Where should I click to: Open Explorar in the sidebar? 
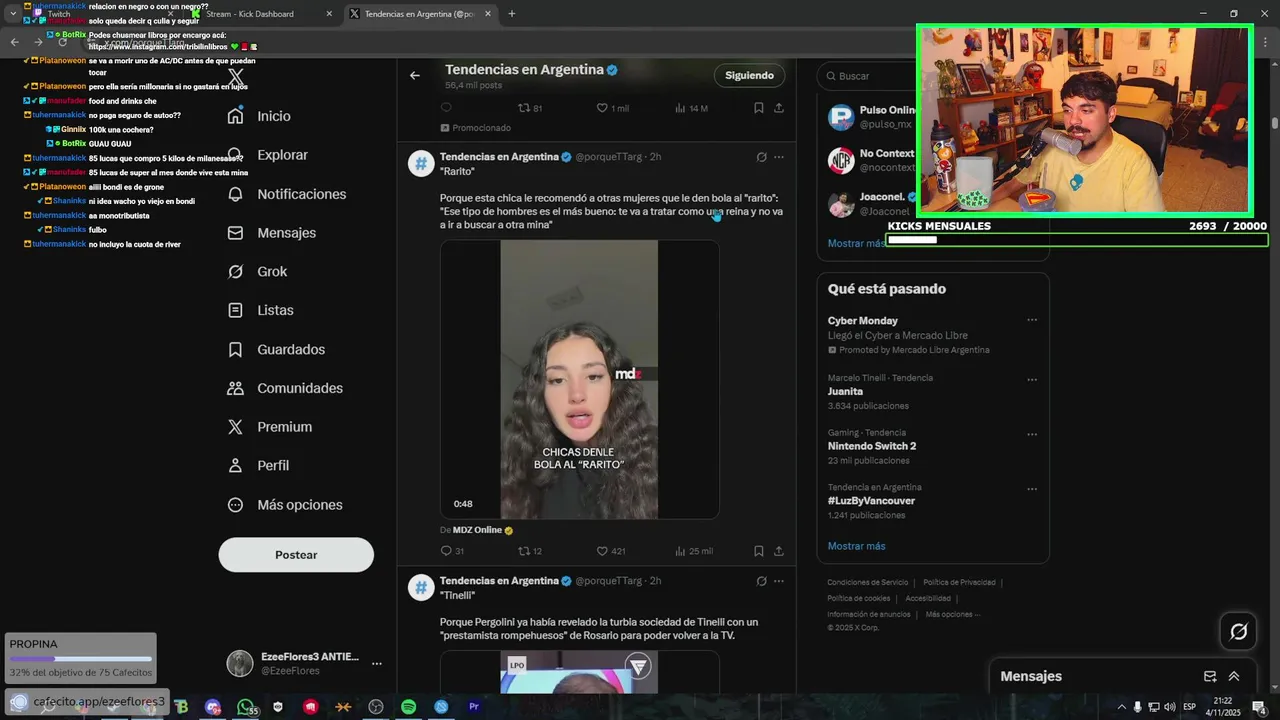(268, 155)
